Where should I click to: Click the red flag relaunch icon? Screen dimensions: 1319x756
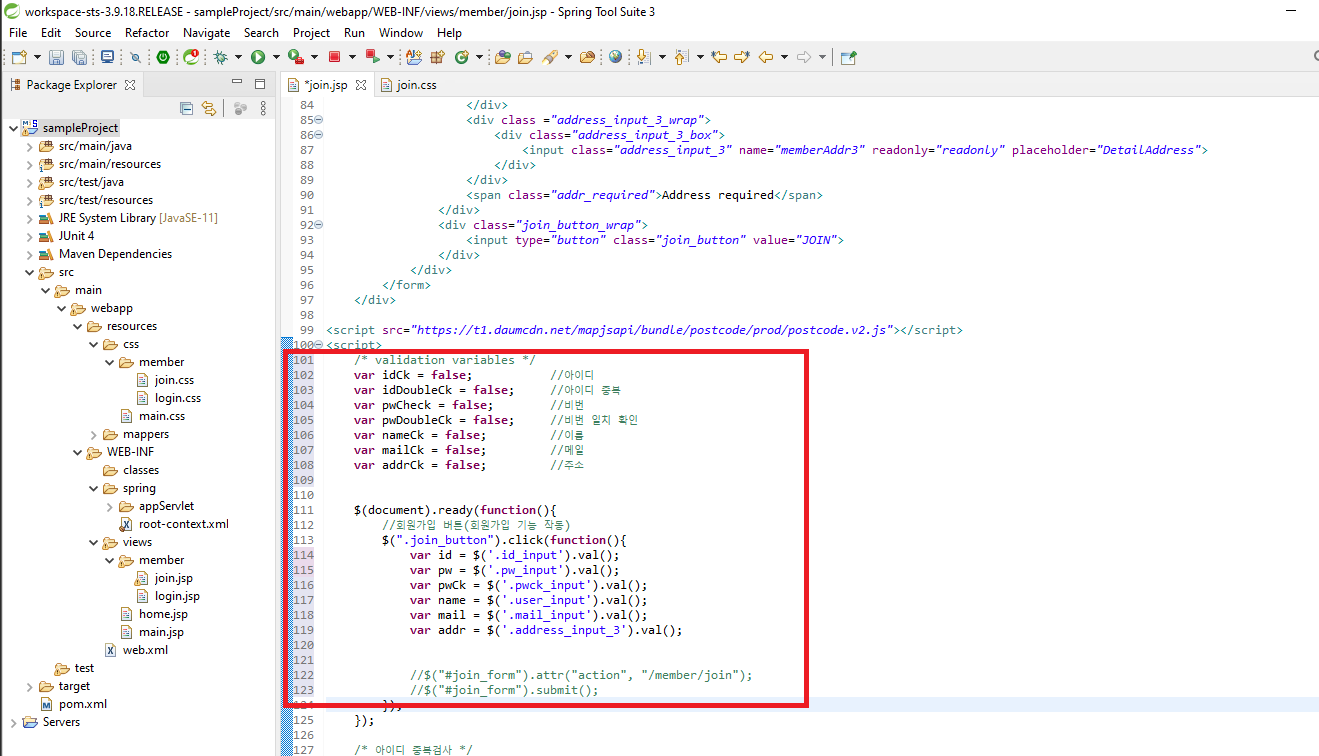click(x=372, y=57)
